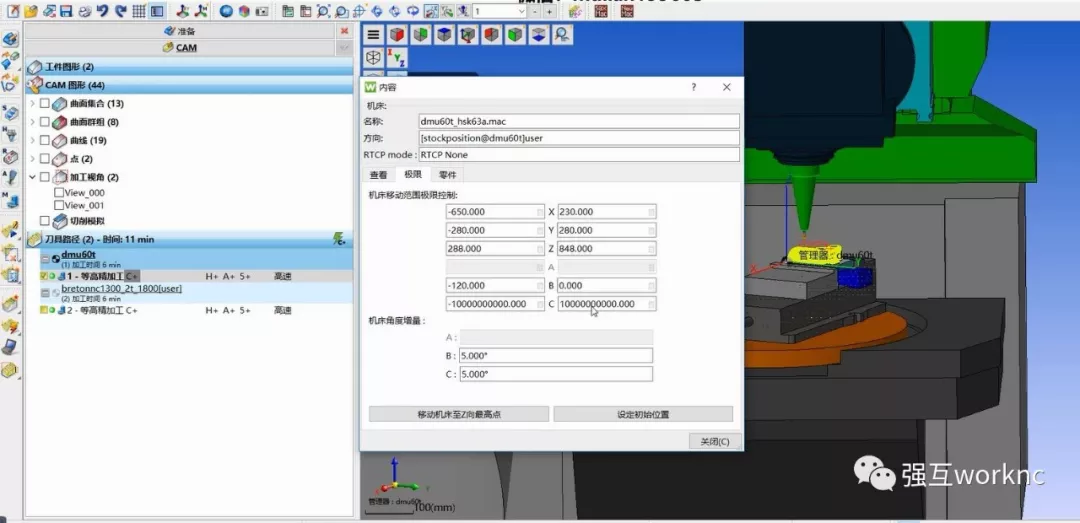Screen dimensions: 1080x523
Task: Select toolpath 2 - 等高精加工 row
Action: tap(196, 310)
